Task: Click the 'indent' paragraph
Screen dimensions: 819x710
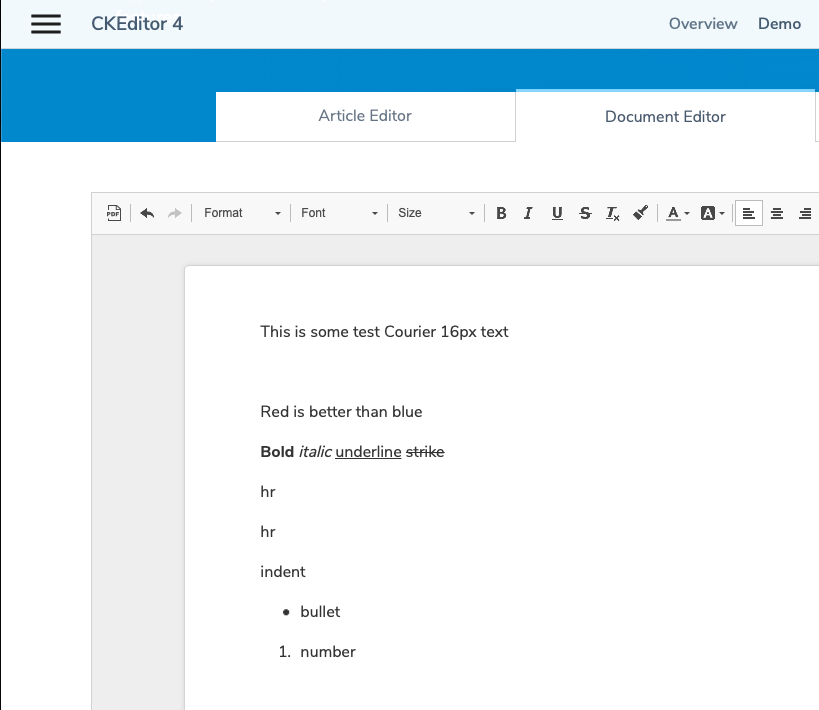Action: tap(283, 572)
